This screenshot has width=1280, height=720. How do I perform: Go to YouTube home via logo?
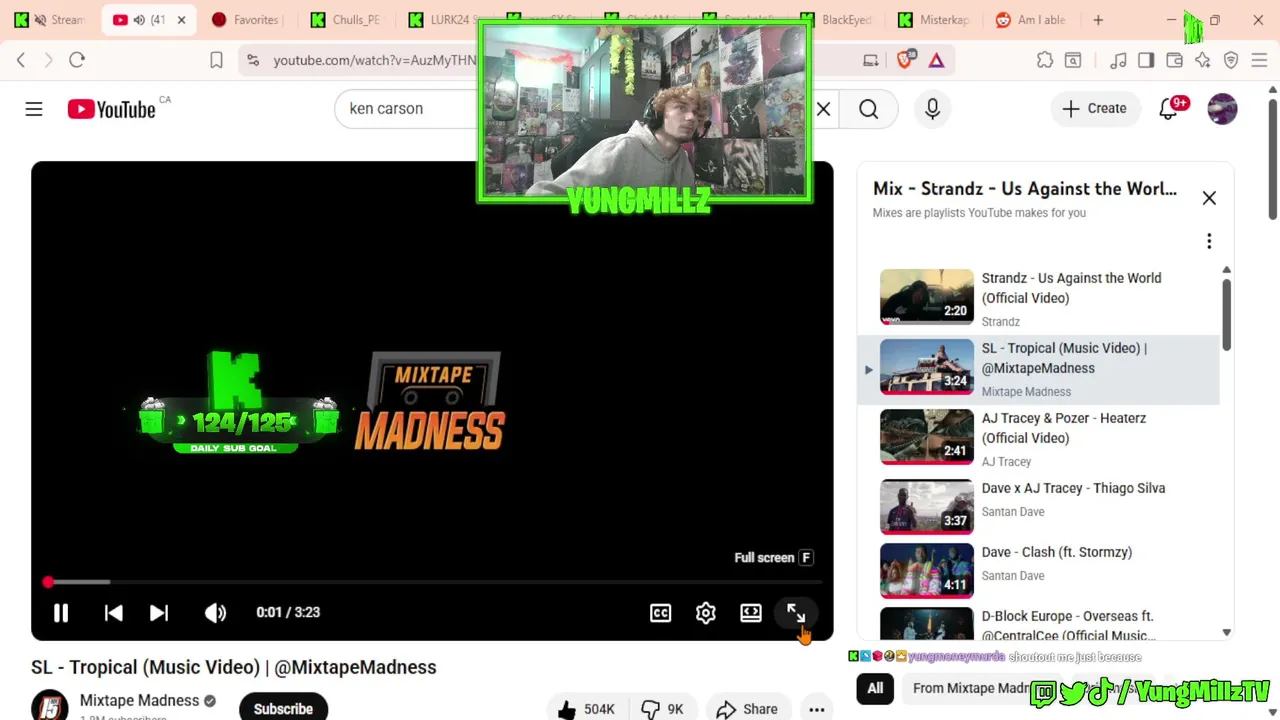(112, 109)
